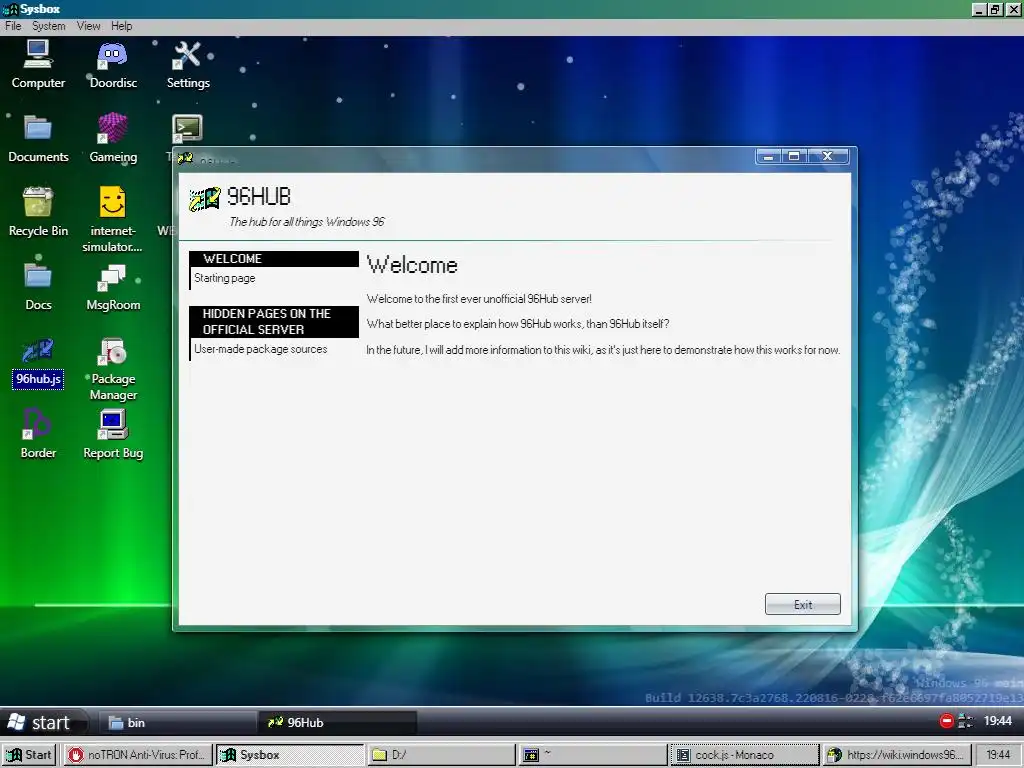Open the System menu in Sysbox

click(49, 26)
